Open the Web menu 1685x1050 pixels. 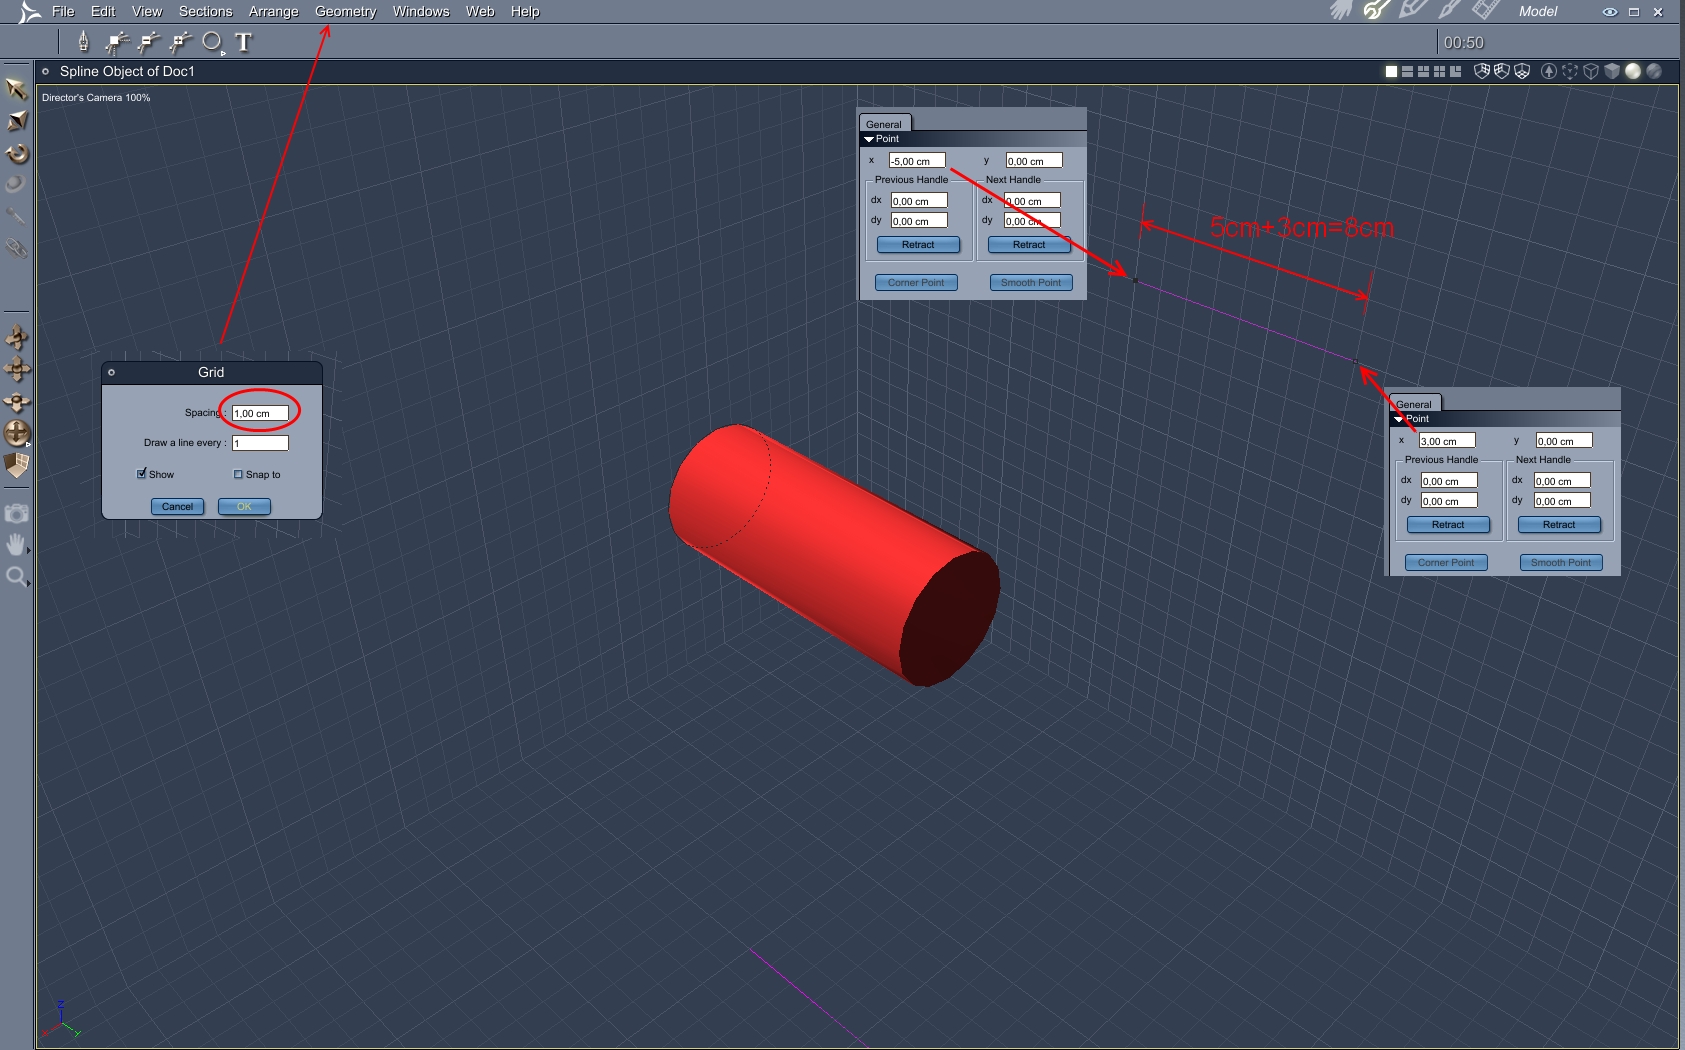[x=480, y=11]
